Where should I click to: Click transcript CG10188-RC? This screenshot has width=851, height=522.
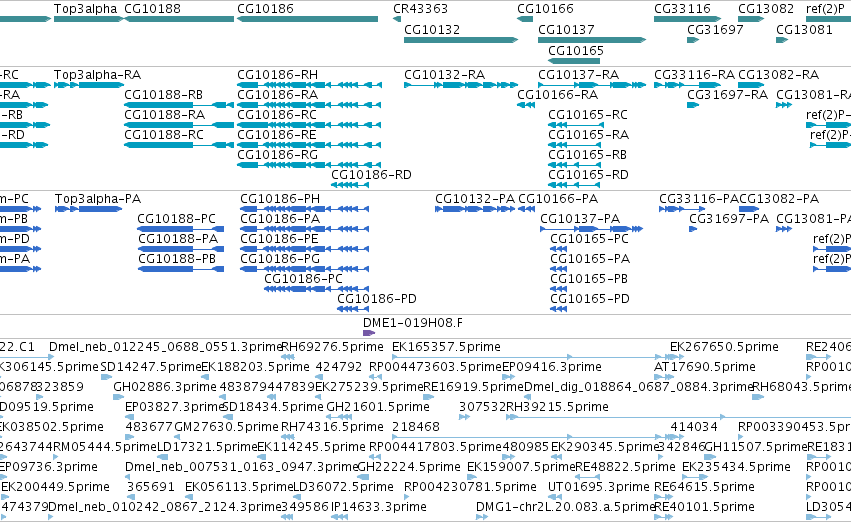coord(164,135)
